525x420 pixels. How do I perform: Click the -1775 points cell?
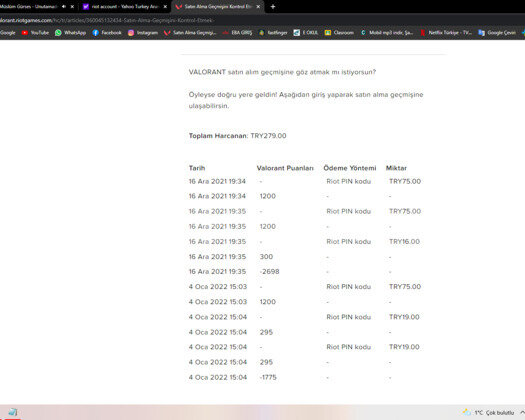(268, 377)
